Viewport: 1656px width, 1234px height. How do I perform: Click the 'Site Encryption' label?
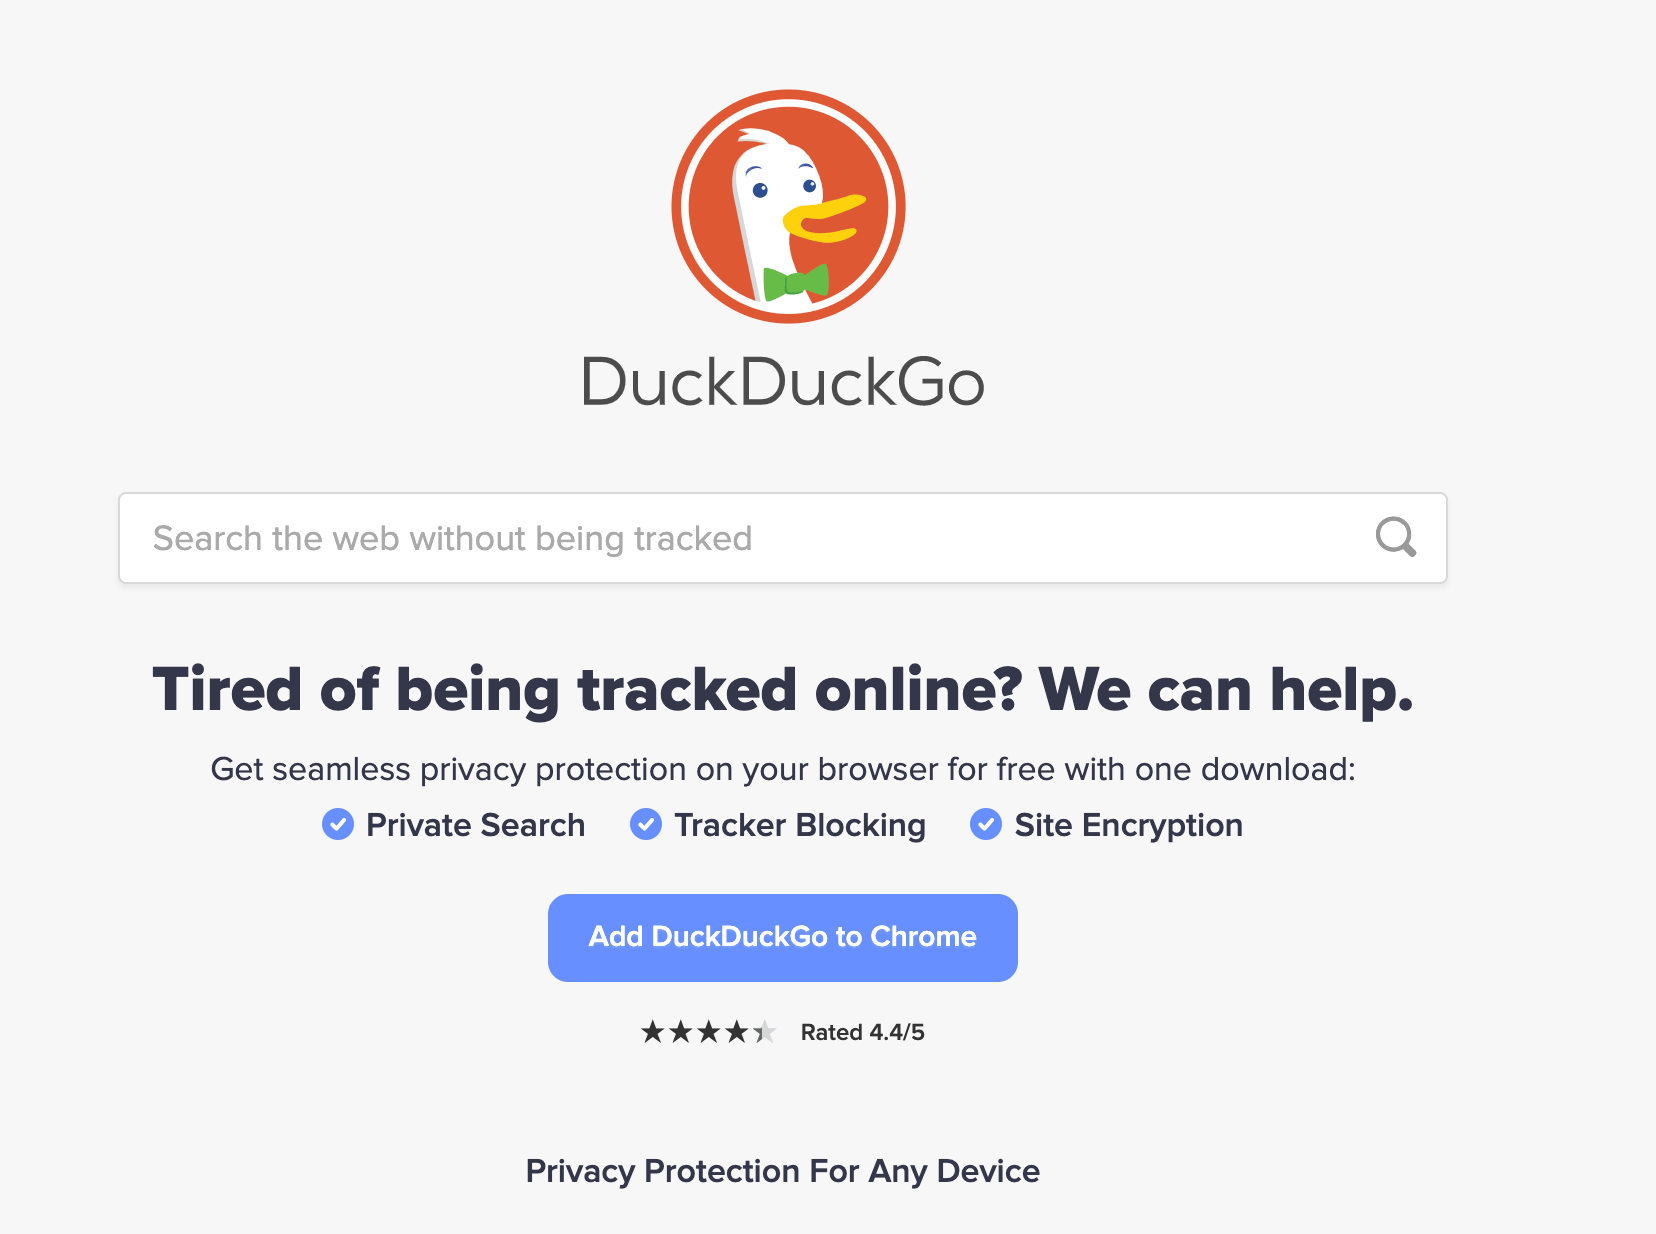pos(1128,825)
